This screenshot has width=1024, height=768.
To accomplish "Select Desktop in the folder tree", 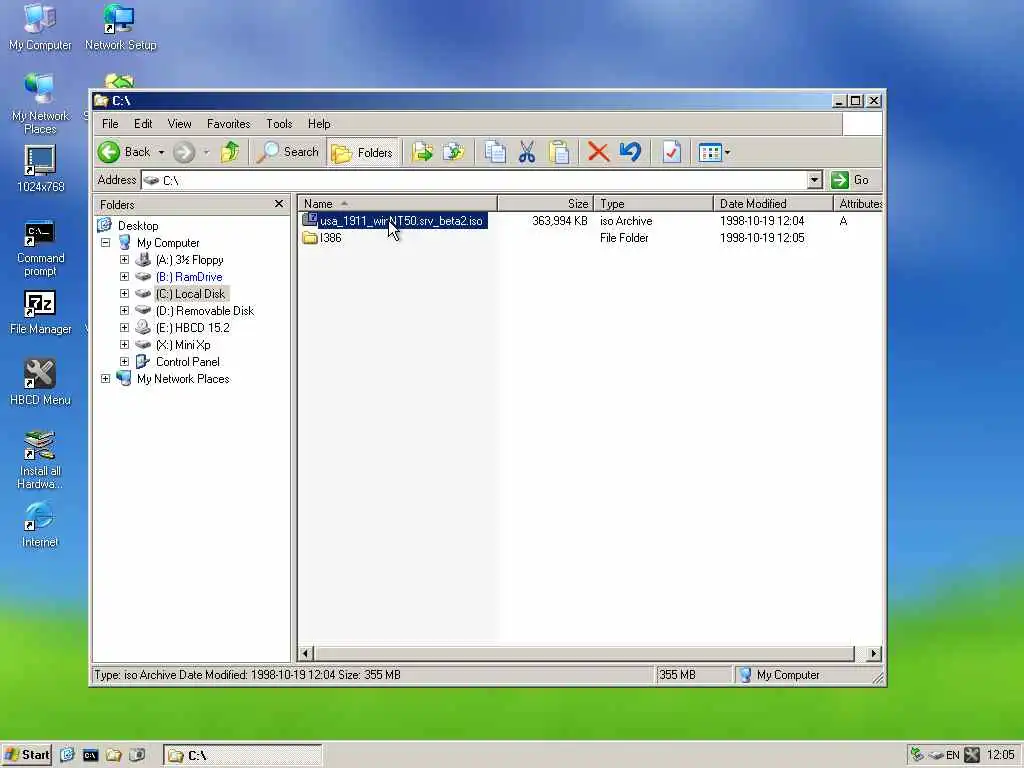I will pos(138,225).
